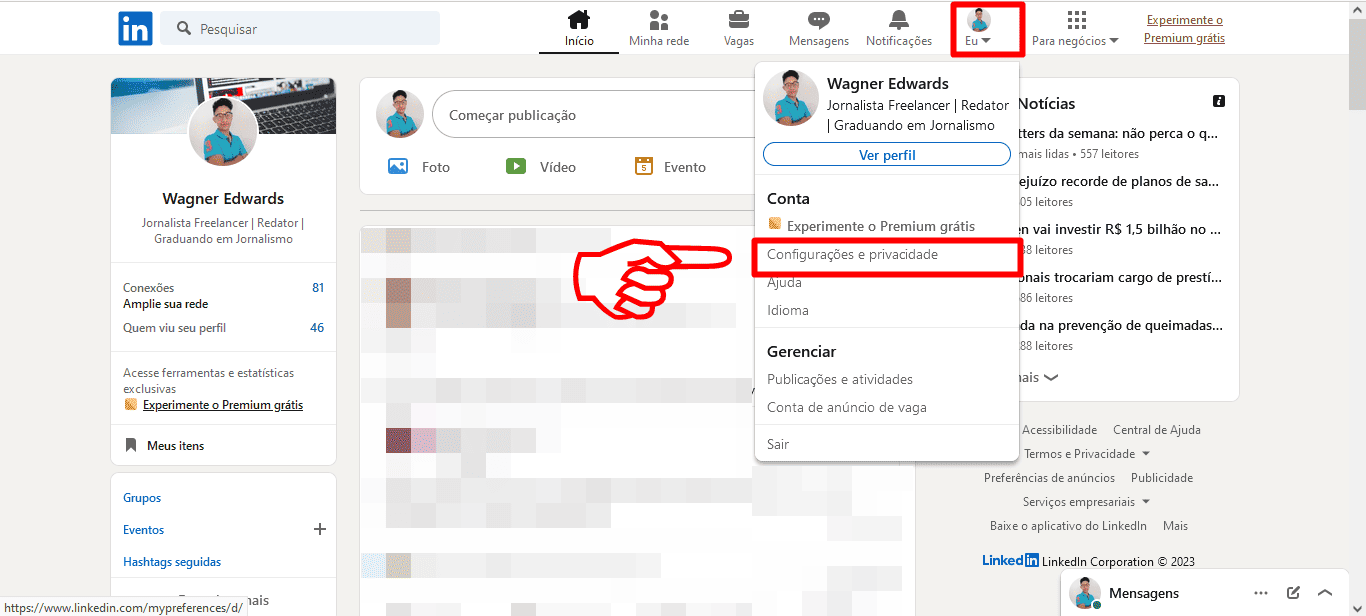
Task: Open the Eu profile menu
Action: (x=979, y=28)
